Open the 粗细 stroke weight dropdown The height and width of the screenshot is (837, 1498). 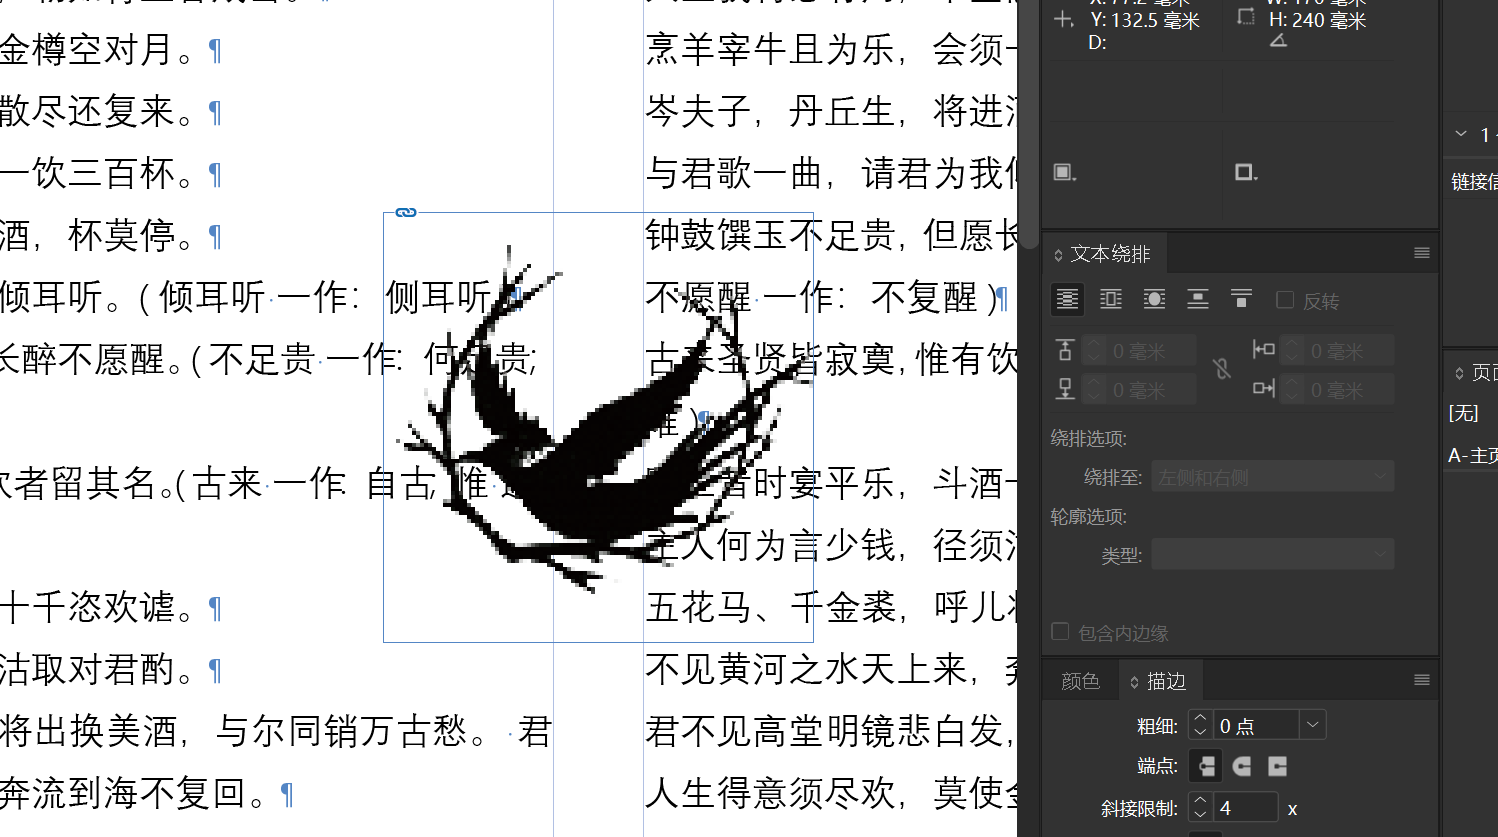pyautogui.click(x=1312, y=725)
